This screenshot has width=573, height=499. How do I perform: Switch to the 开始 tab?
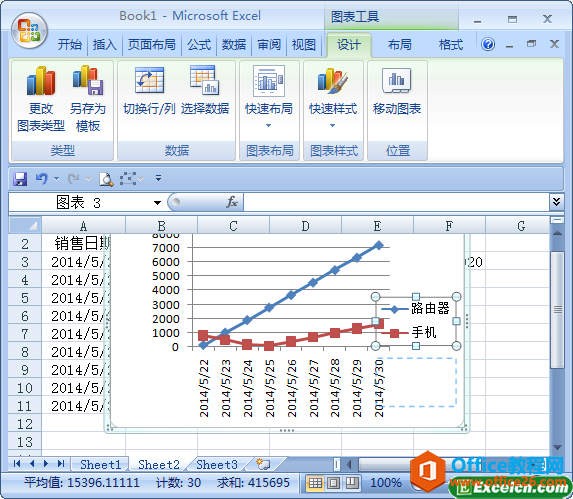click(x=70, y=45)
